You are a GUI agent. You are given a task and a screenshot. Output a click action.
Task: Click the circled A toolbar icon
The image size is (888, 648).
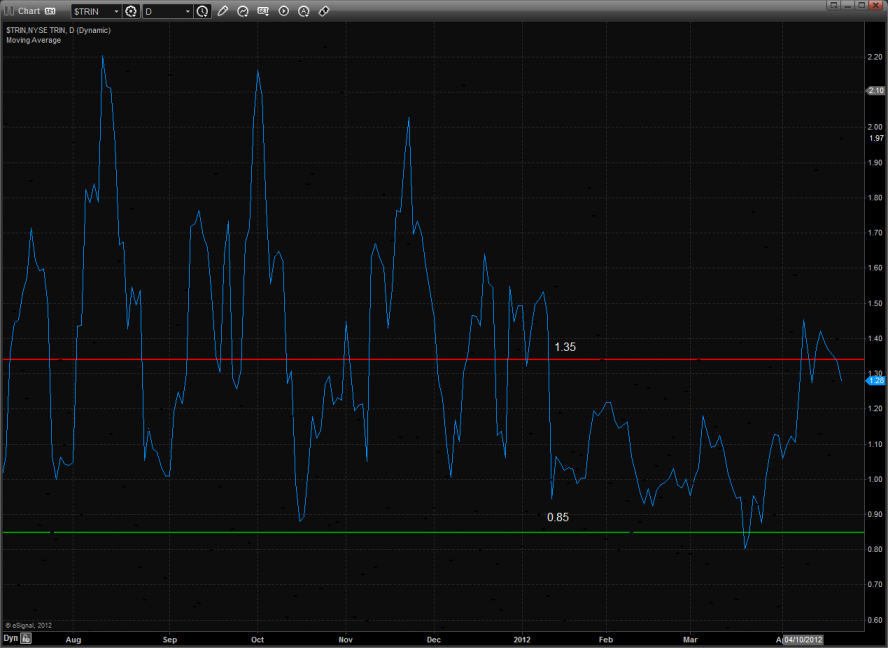point(304,11)
